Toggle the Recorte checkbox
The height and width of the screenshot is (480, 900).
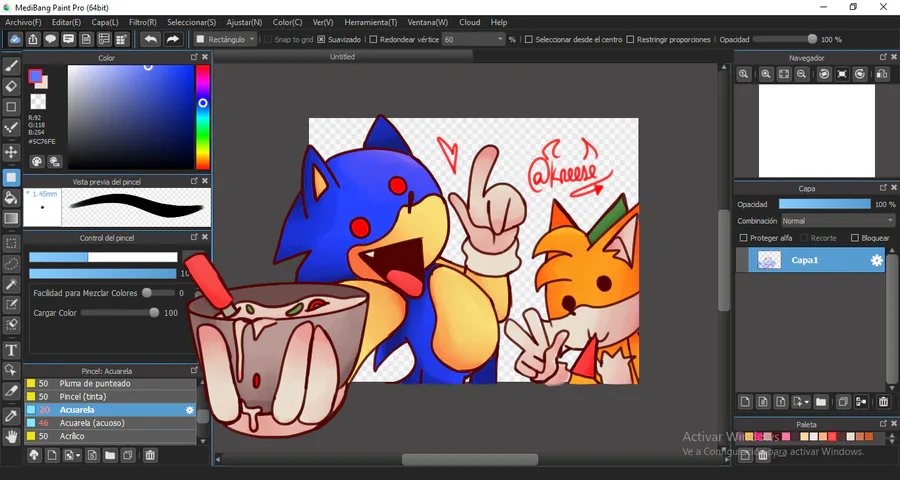pos(804,238)
